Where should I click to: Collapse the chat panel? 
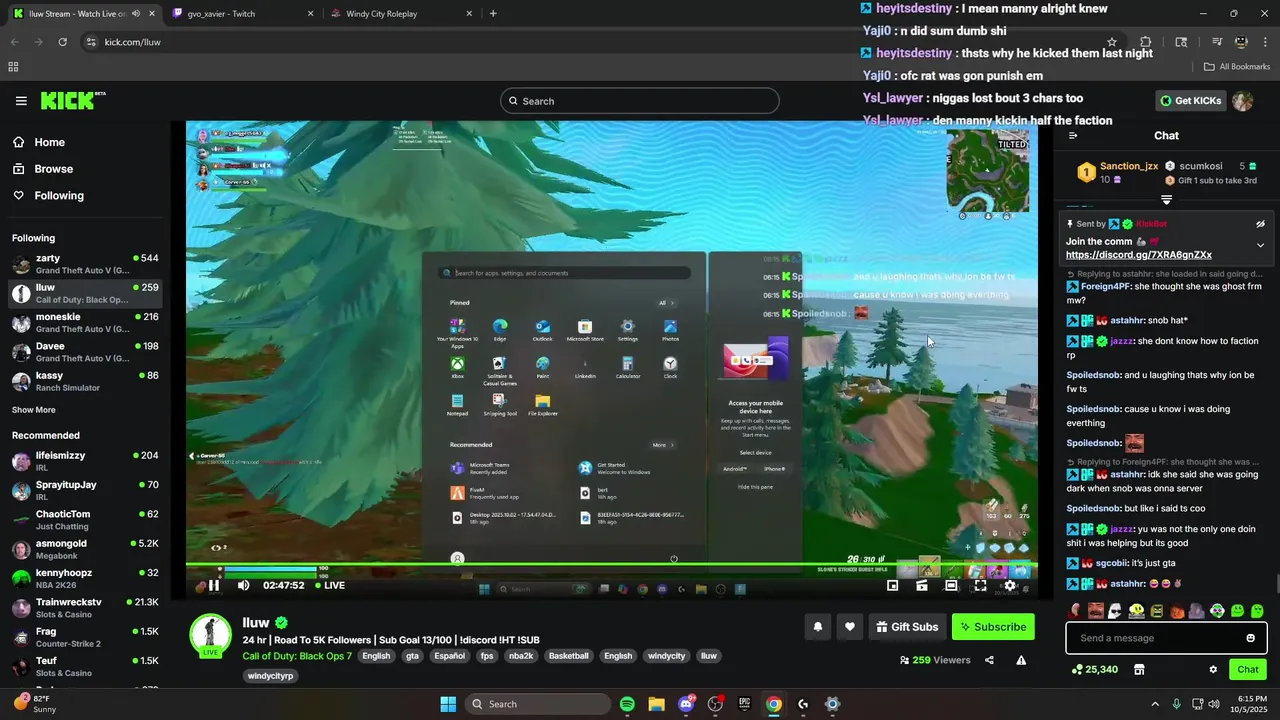pos(1073,136)
